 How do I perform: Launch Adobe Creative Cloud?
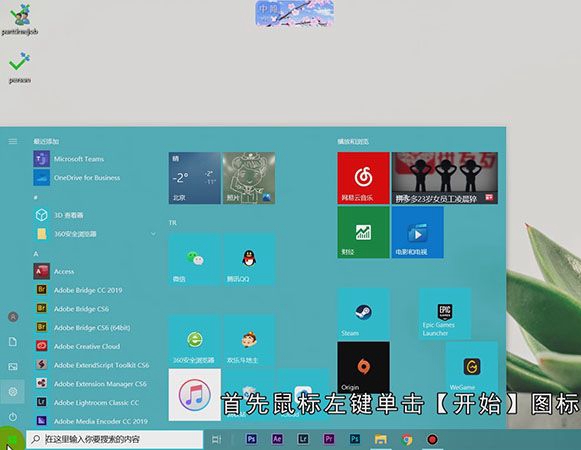point(77,346)
